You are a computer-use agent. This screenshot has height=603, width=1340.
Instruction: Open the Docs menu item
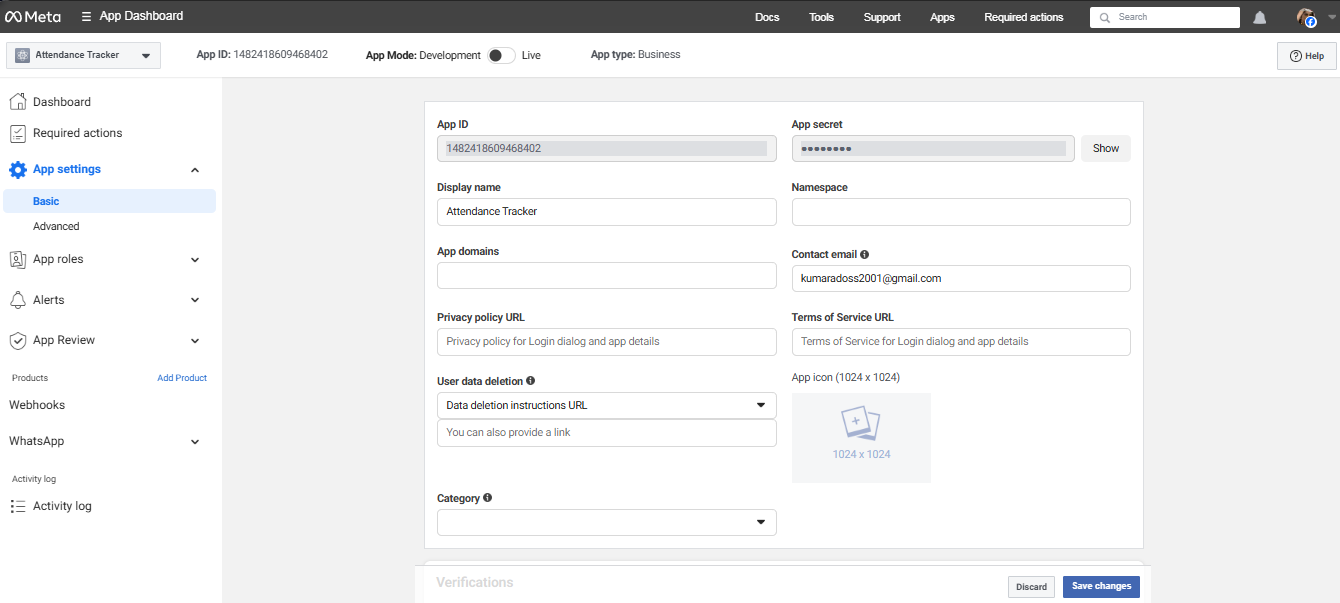point(767,16)
